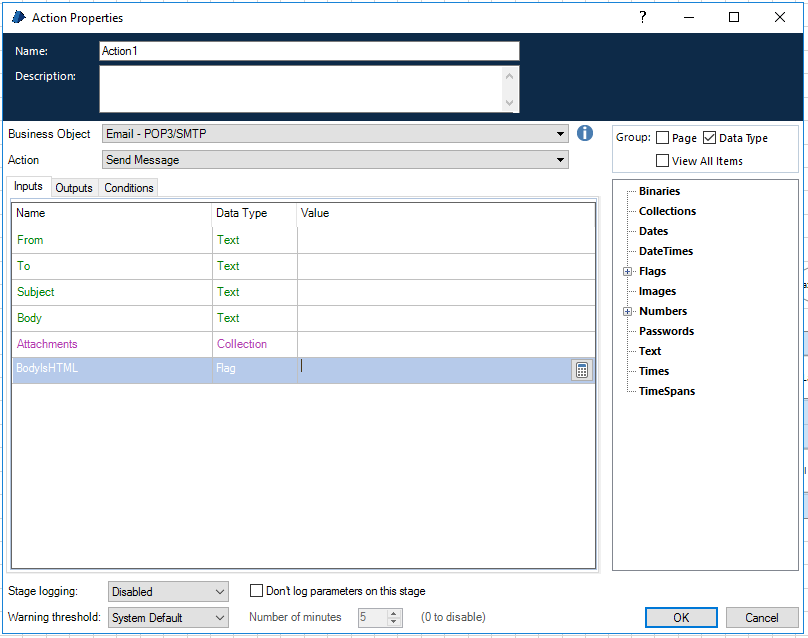
Task: Select the Passwords tree item
Action: pos(666,331)
